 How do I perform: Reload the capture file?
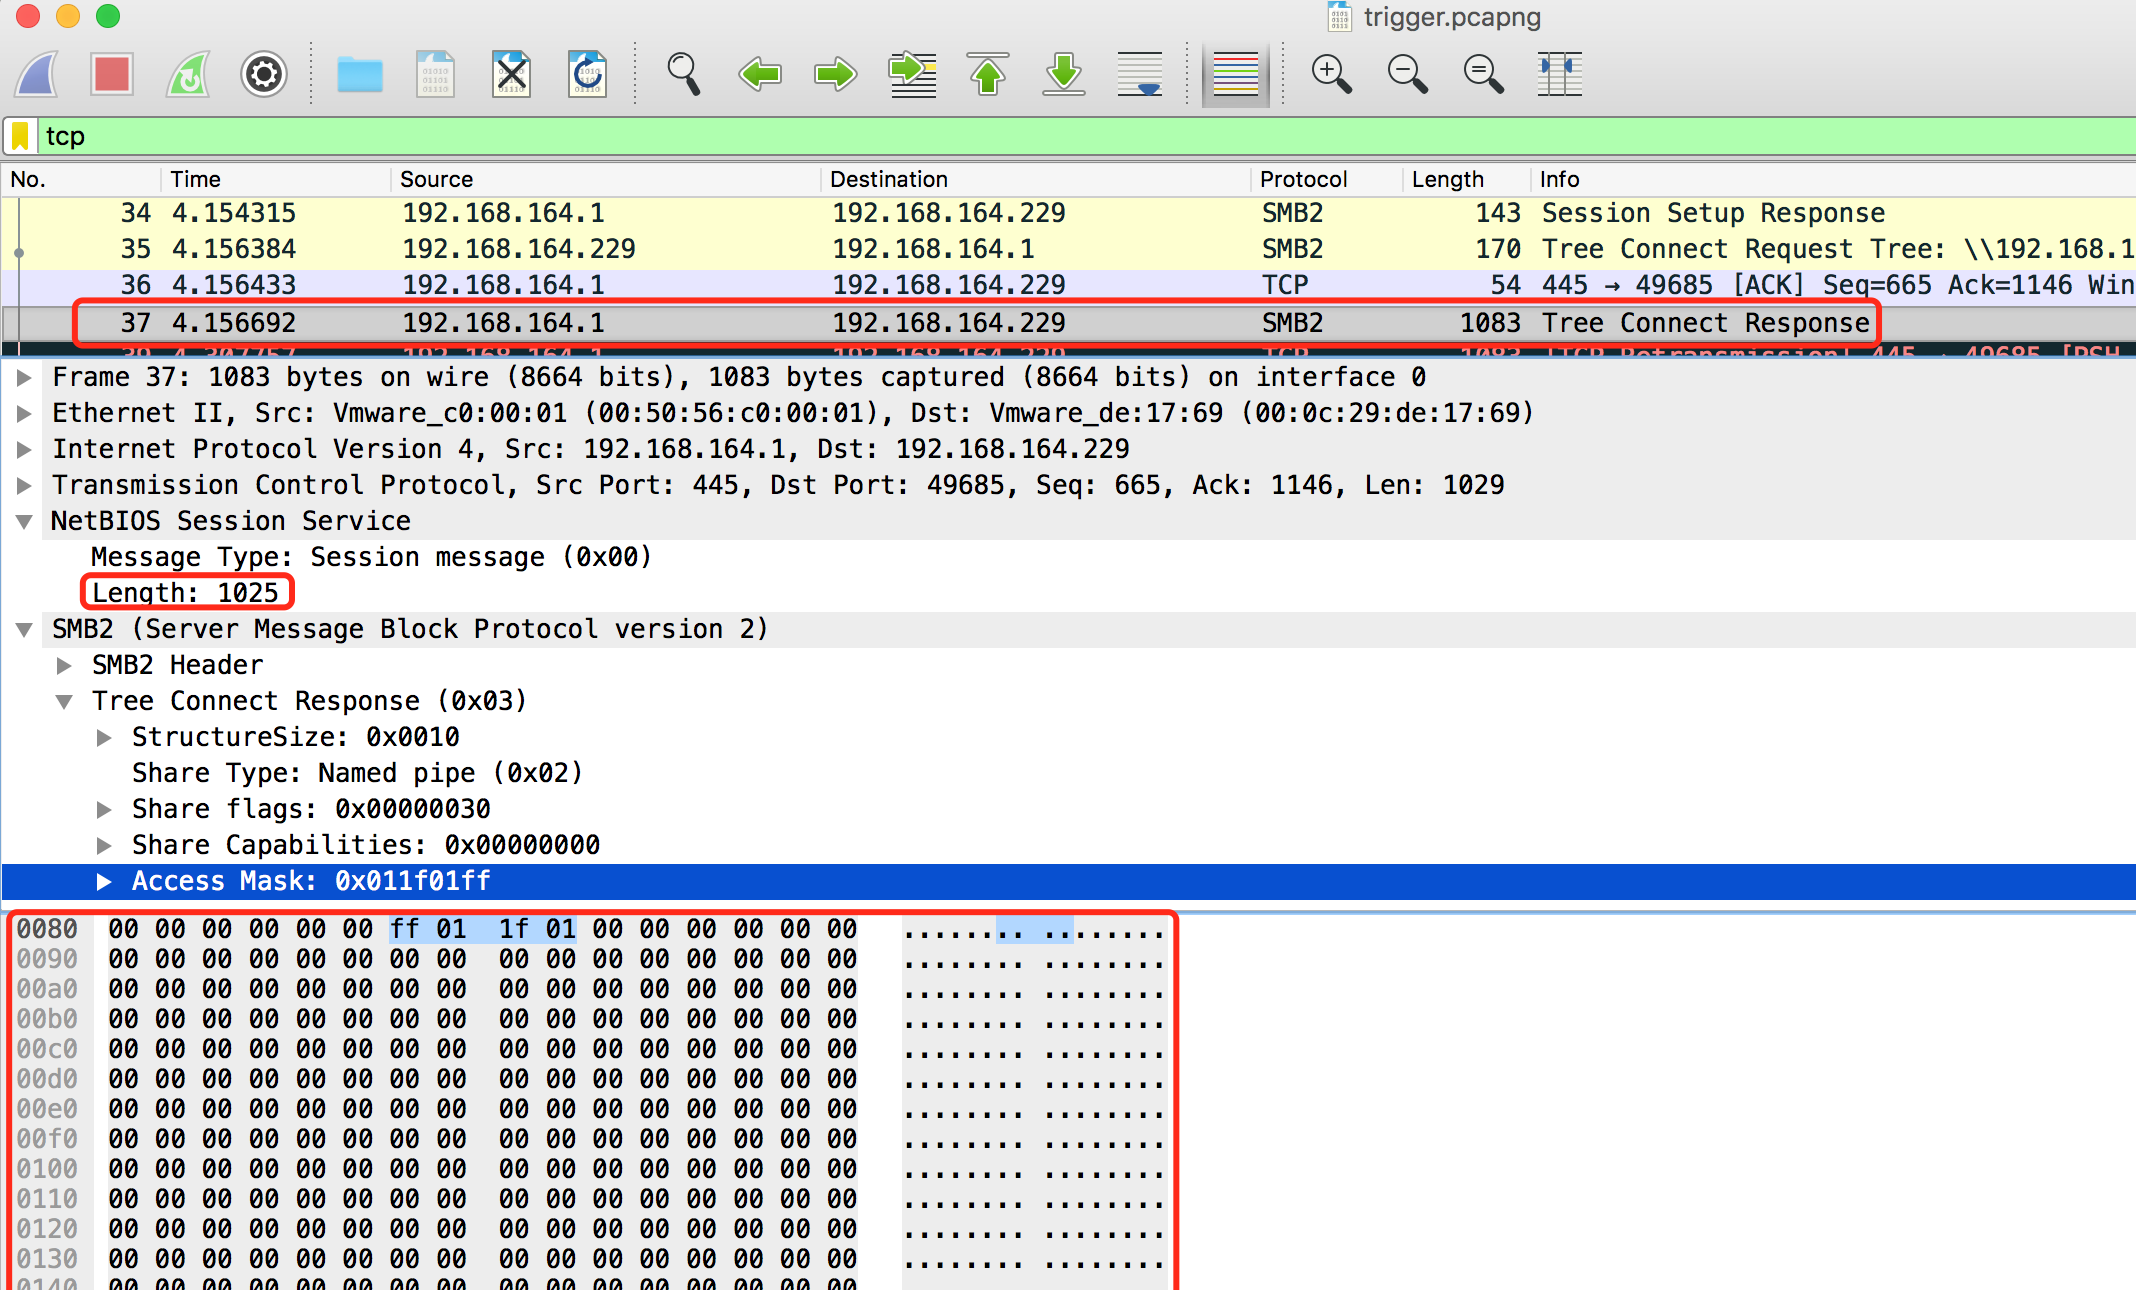(587, 74)
